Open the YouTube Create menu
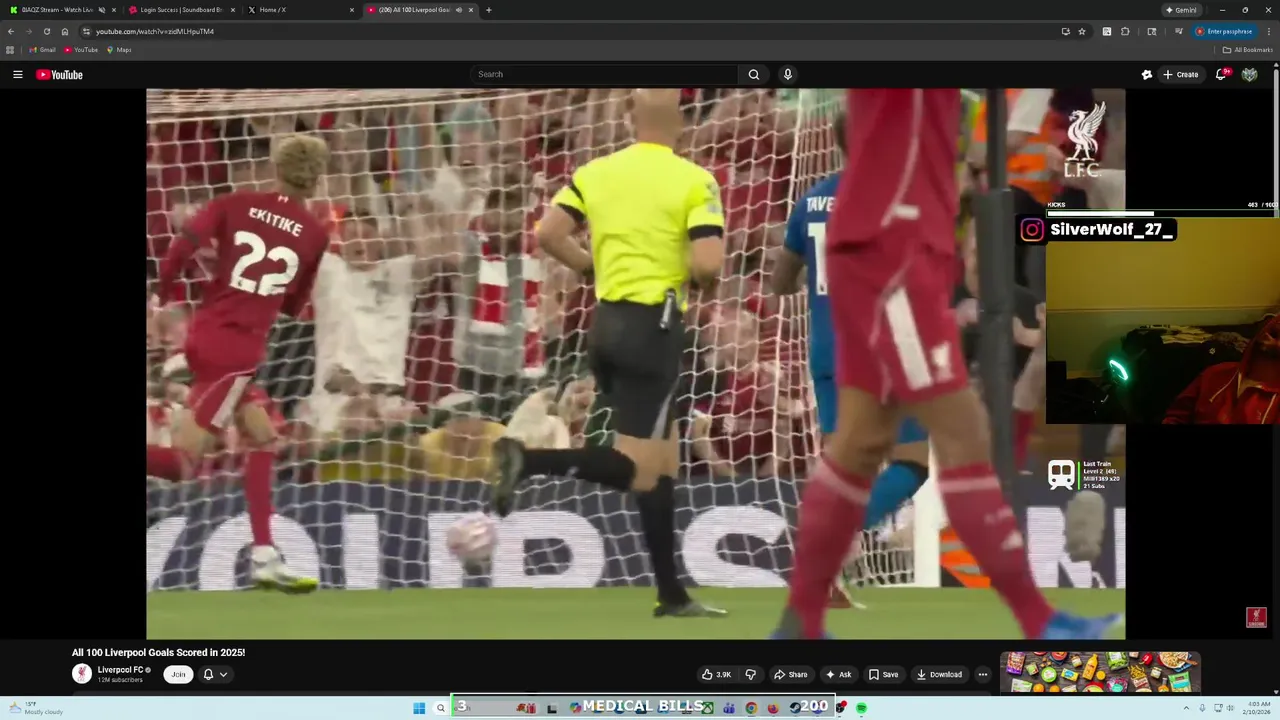1280x720 pixels. coord(1180,75)
